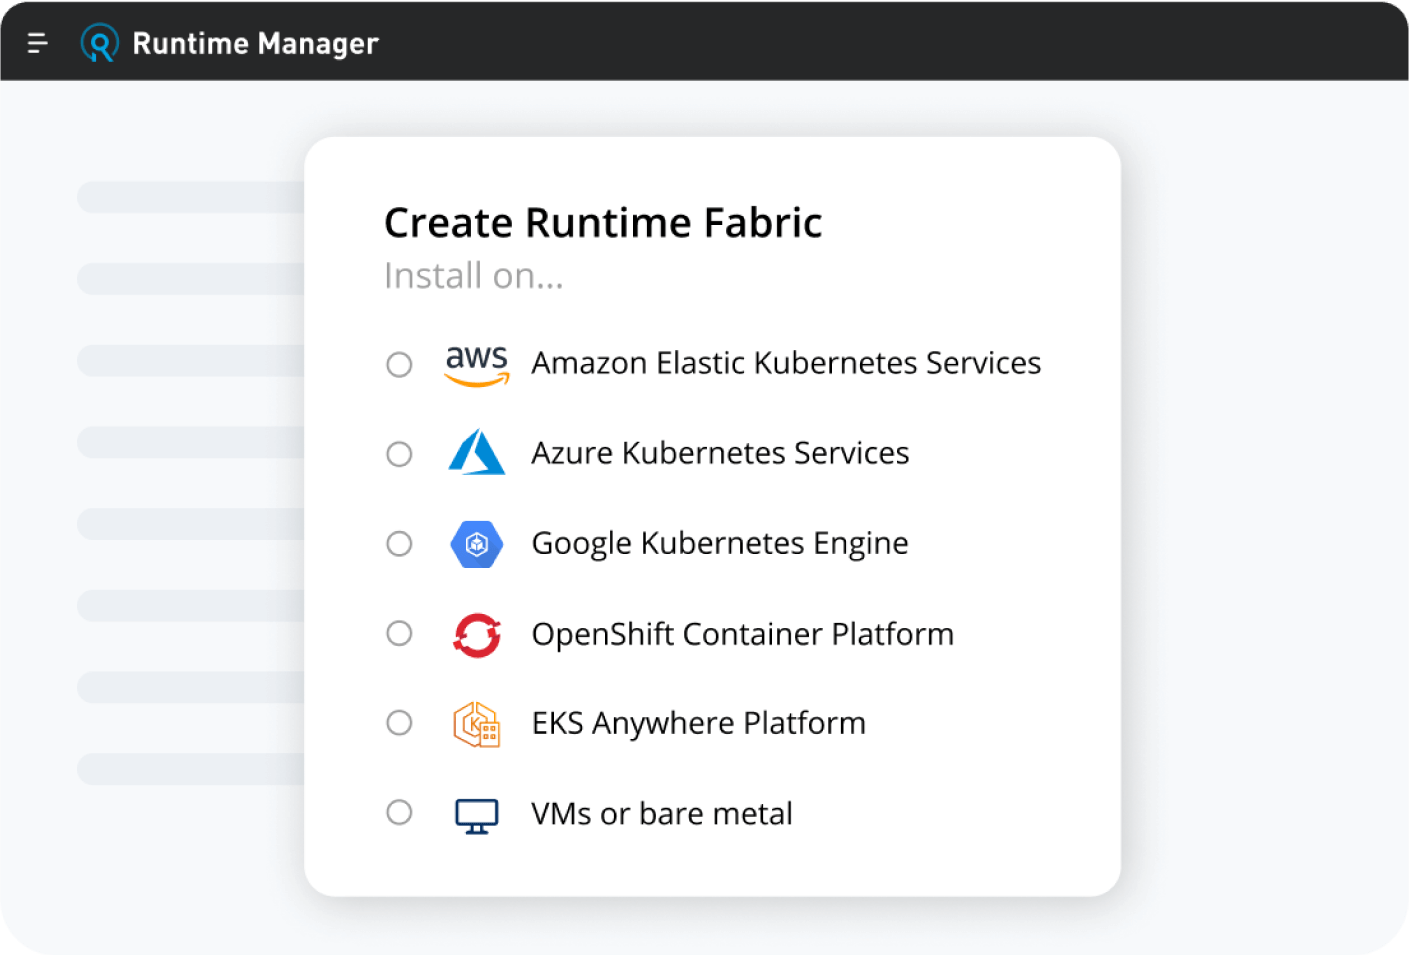Select the OpenShift Container Platform radio button
Image resolution: width=1409 pixels, height=955 pixels.
coord(399,633)
